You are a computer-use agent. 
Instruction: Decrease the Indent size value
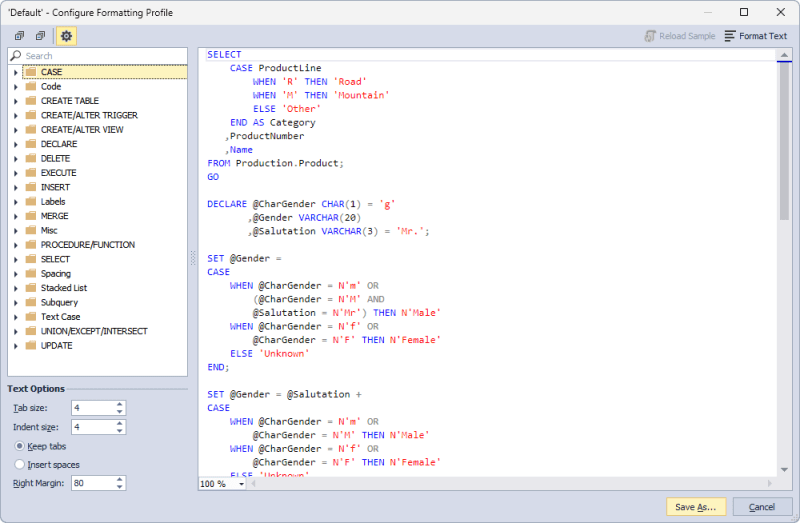[119, 431]
